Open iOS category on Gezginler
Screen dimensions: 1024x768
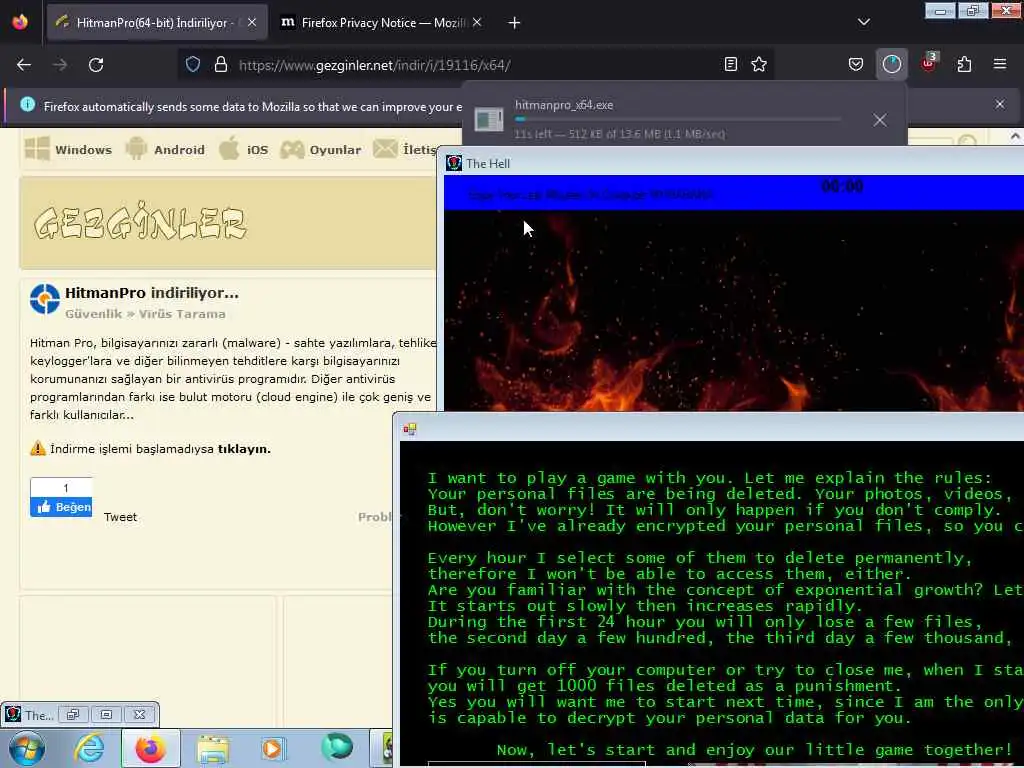243,149
